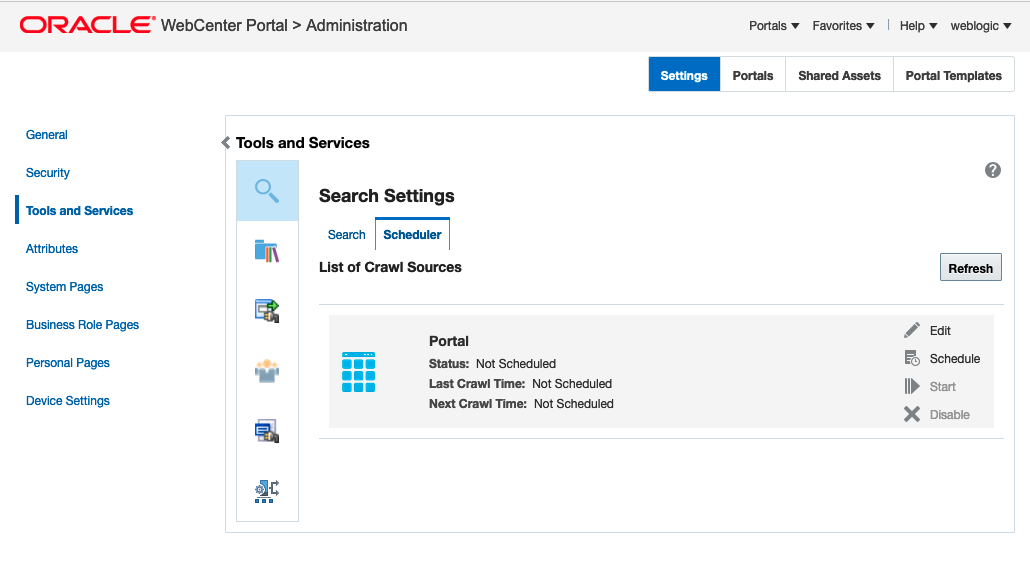The height and width of the screenshot is (586, 1030).
Task: Open the portal server connection tool icon
Action: pyautogui.click(x=267, y=311)
